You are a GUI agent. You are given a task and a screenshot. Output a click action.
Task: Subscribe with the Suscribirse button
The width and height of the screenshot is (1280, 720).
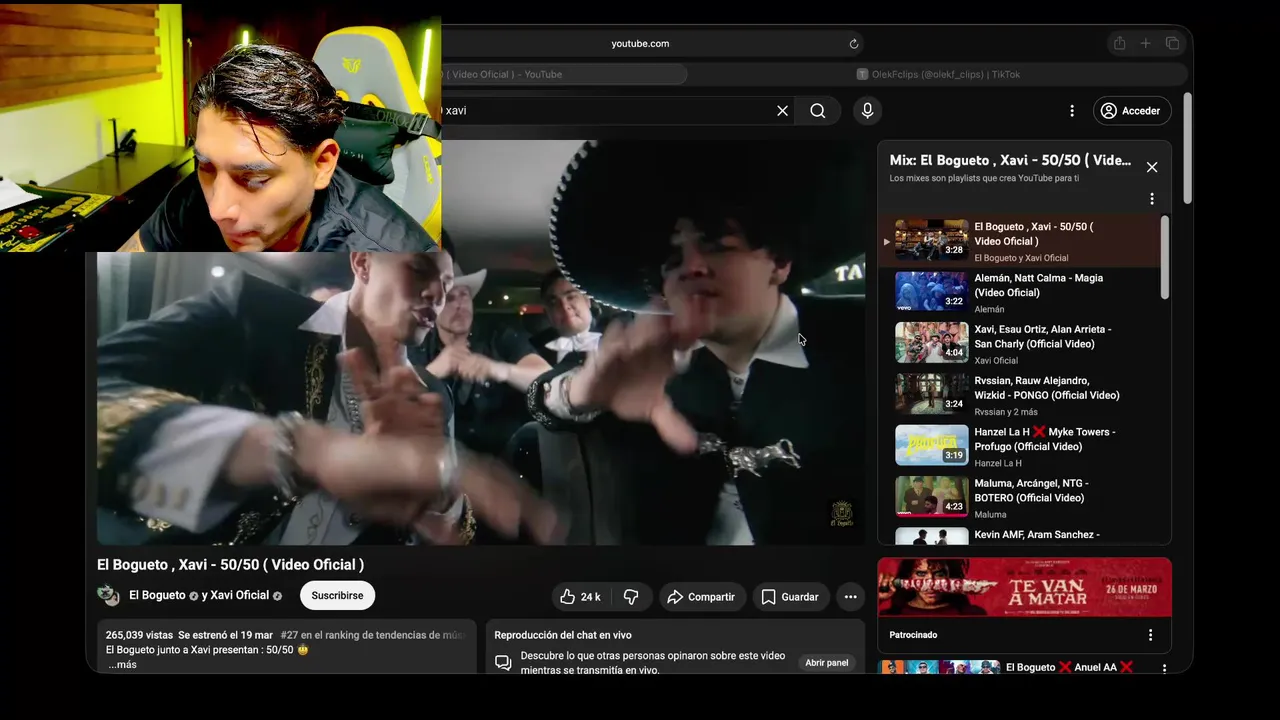[x=337, y=595]
